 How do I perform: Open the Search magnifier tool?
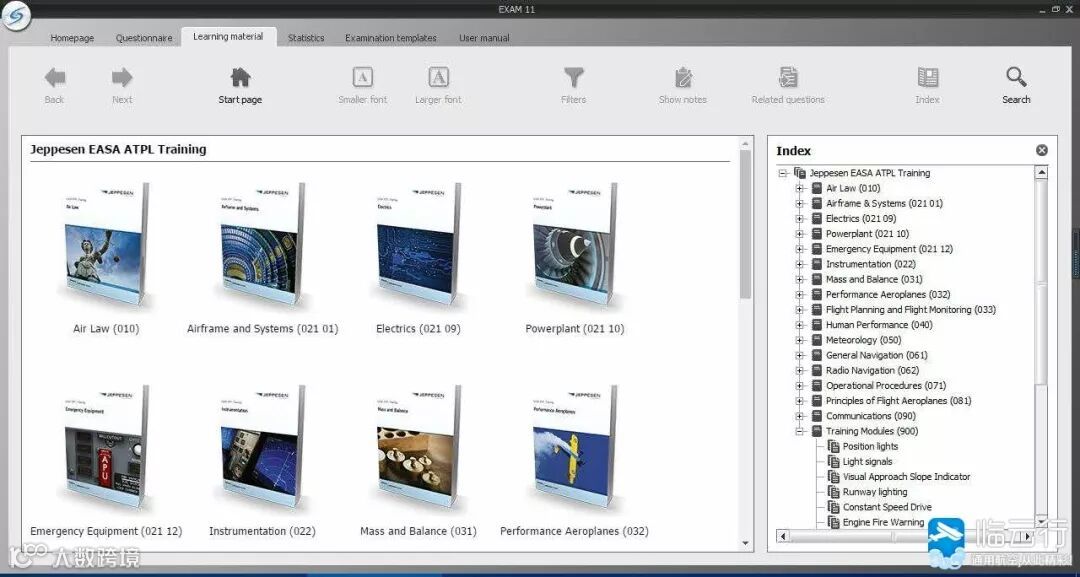tap(1016, 78)
